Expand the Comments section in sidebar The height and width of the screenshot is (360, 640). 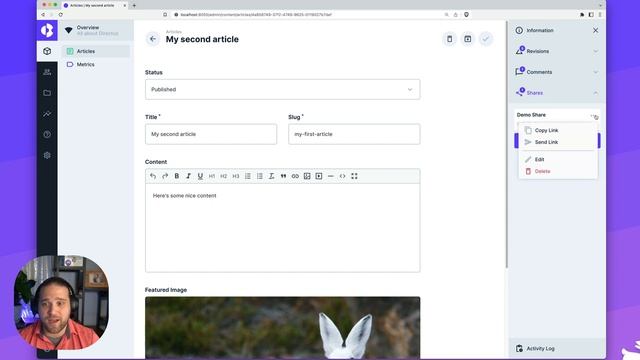tap(557, 72)
